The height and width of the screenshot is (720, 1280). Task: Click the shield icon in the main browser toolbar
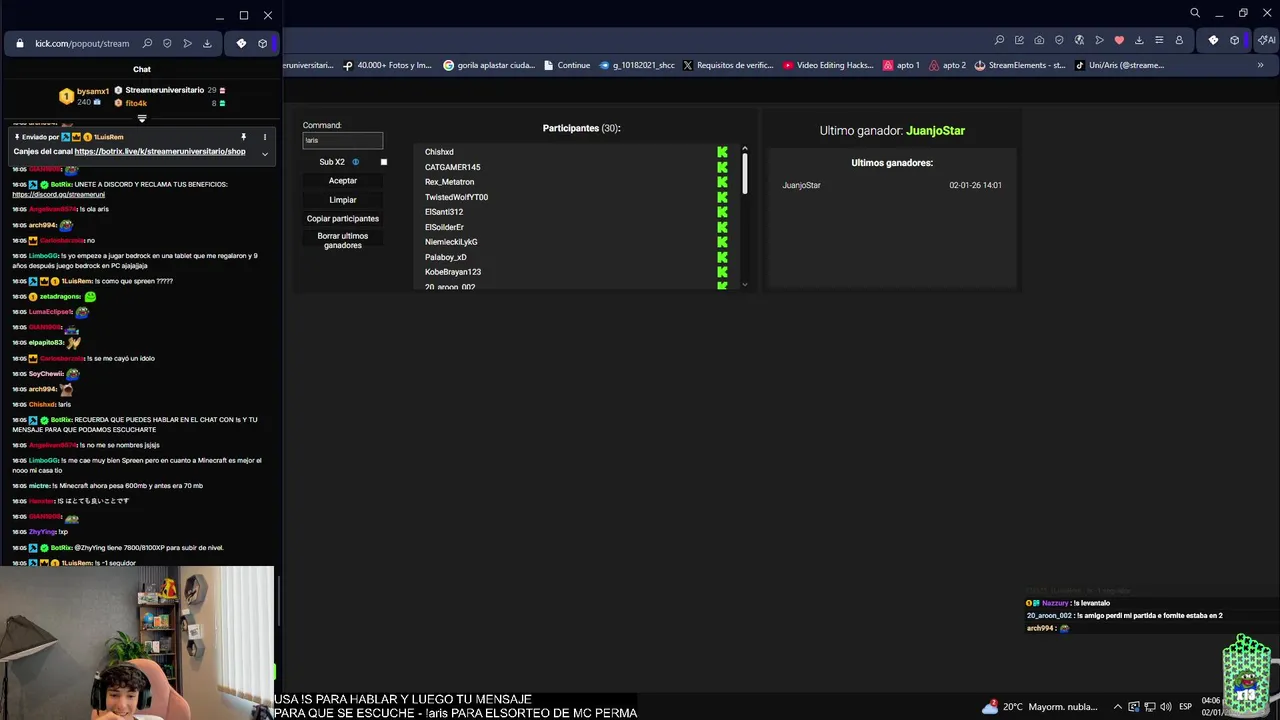[x=1059, y=40]
